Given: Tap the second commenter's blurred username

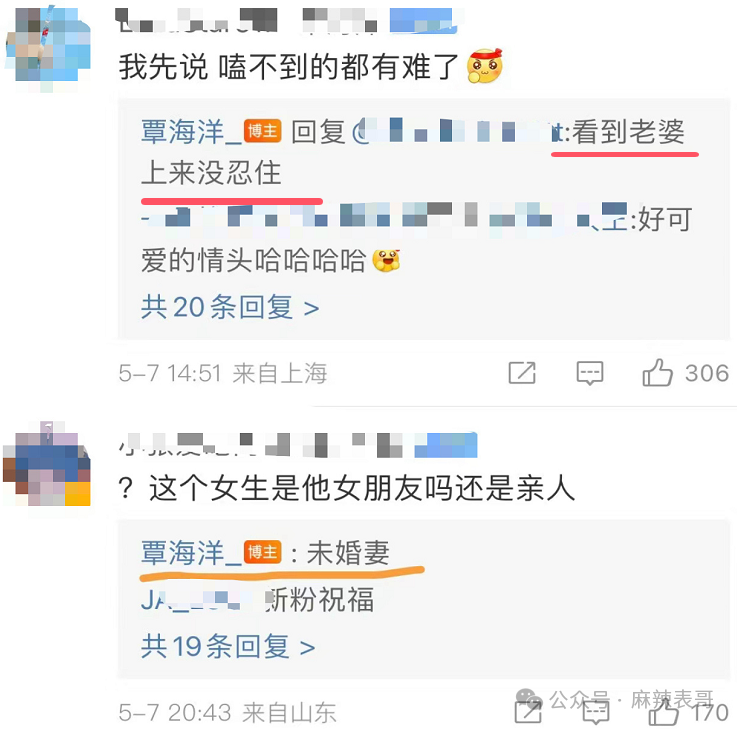Looking at the screenshot, I should pyautogui.click(x=298, y=445).
